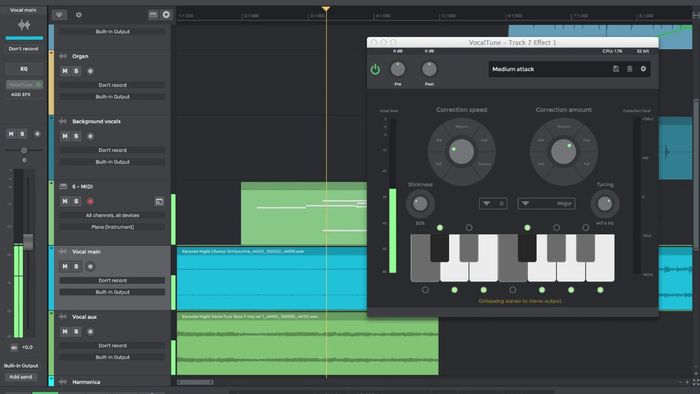Open the Major scale type dropdown
This screenshot has width=700, height=394.
pos(546,204)
